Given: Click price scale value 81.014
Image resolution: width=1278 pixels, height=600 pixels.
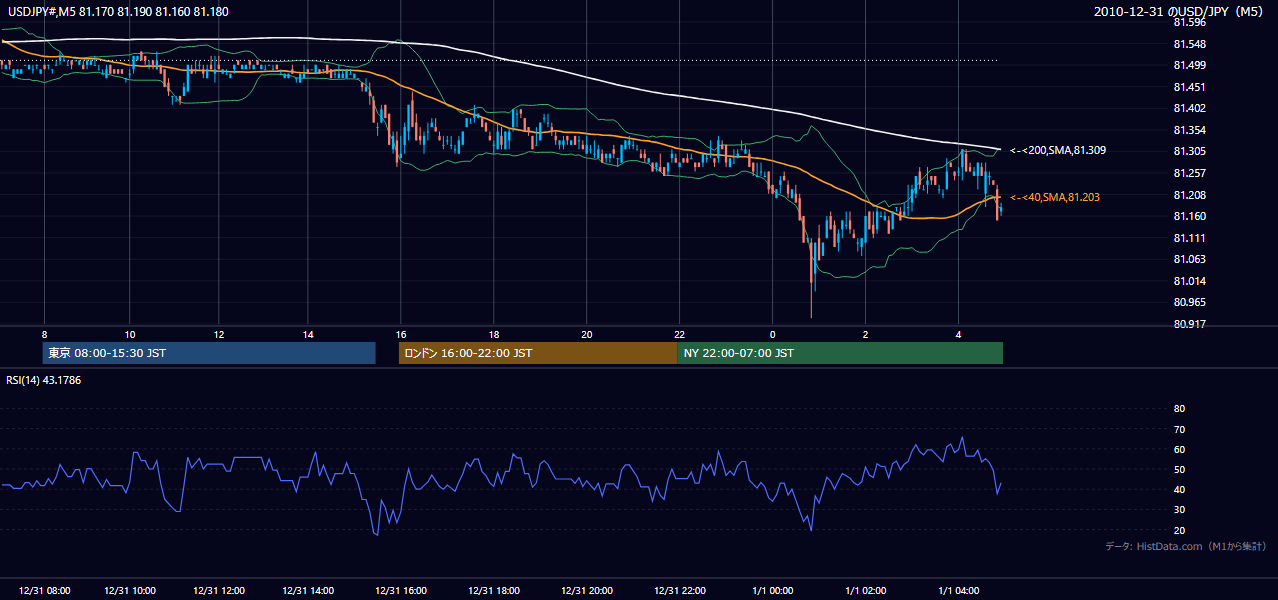Looking at the screenshot, I should point(1188,281).
